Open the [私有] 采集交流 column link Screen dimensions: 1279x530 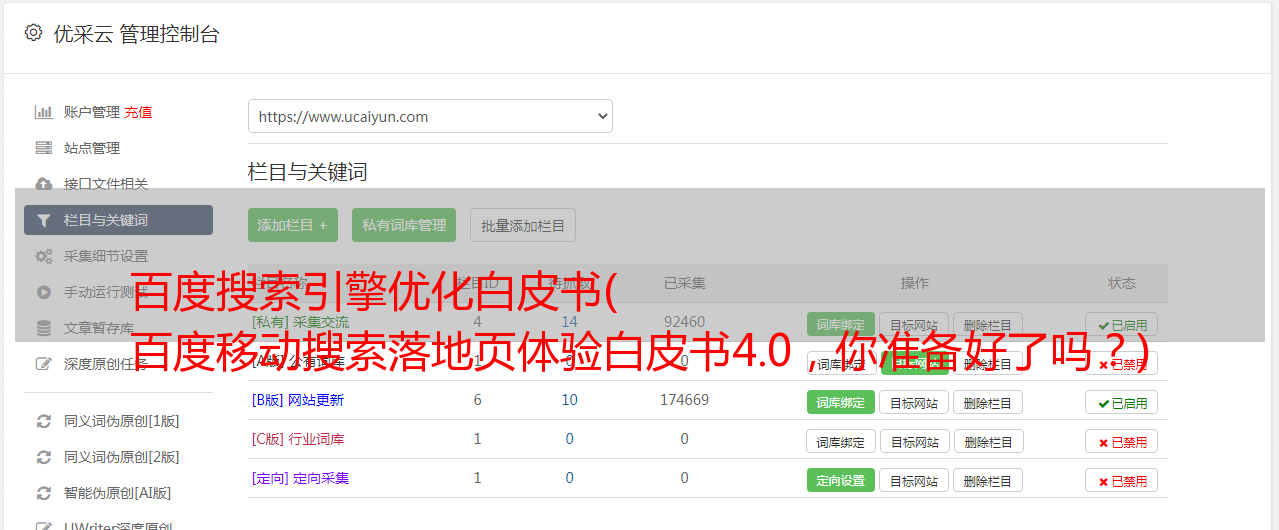point(301,322)
